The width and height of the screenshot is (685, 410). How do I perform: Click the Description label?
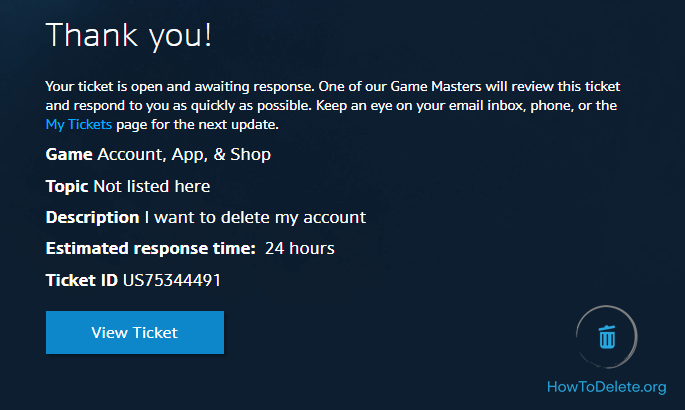(92, 217)
